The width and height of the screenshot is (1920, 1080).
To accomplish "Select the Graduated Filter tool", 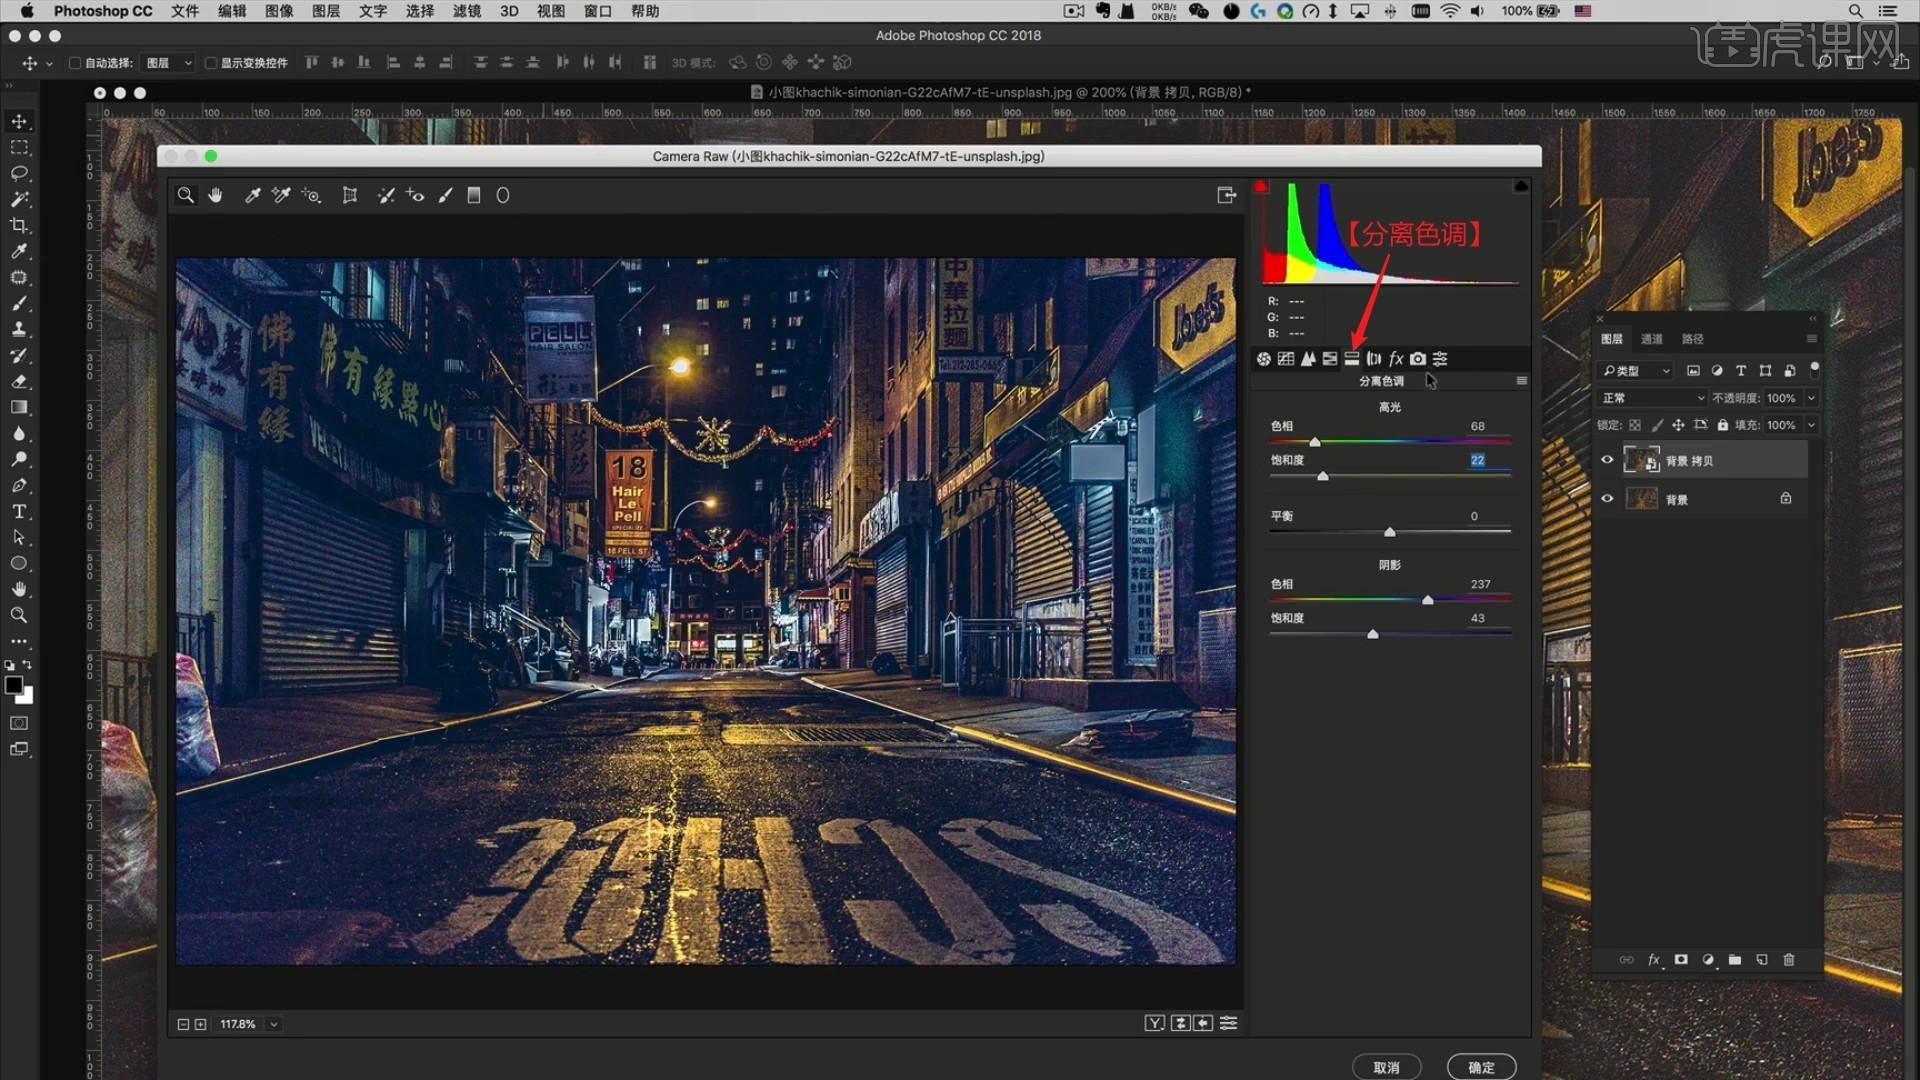I will [x=474, y=195].
